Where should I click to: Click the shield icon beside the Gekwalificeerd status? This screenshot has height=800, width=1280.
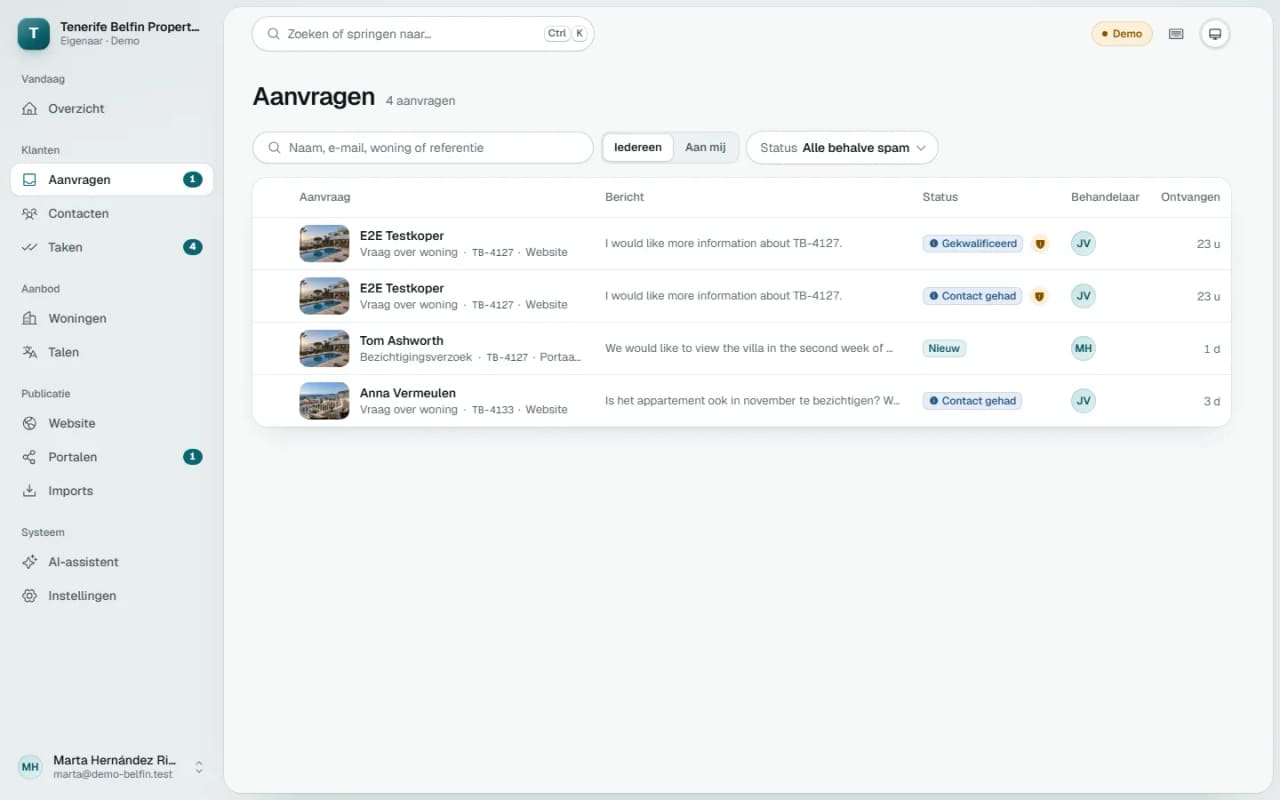(x=1040, y=244)
